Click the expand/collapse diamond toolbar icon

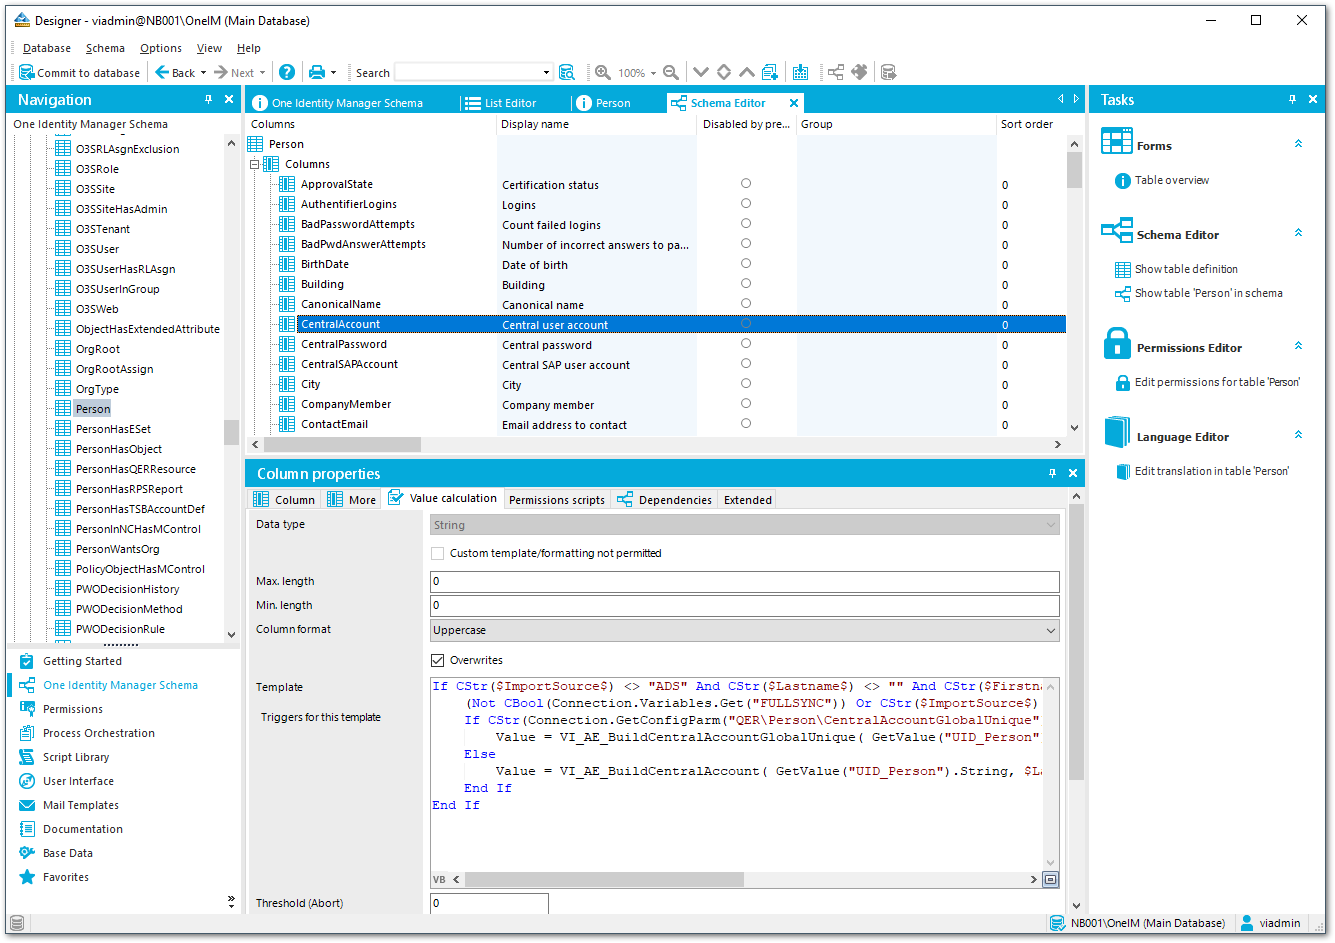click(724, 72)
